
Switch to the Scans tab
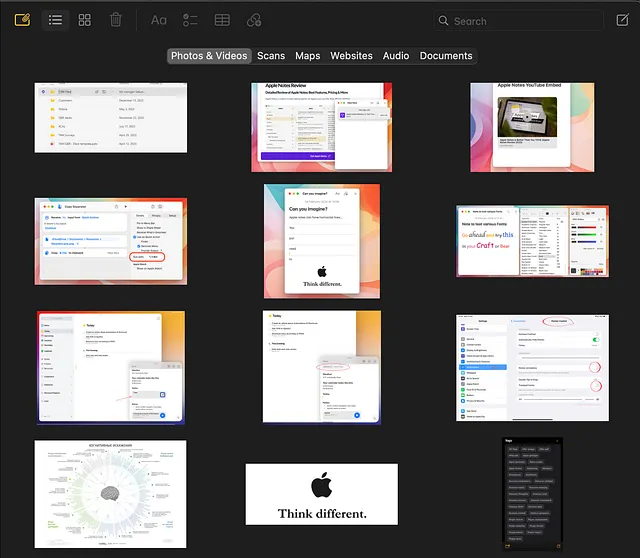click(x=271, y=56)
